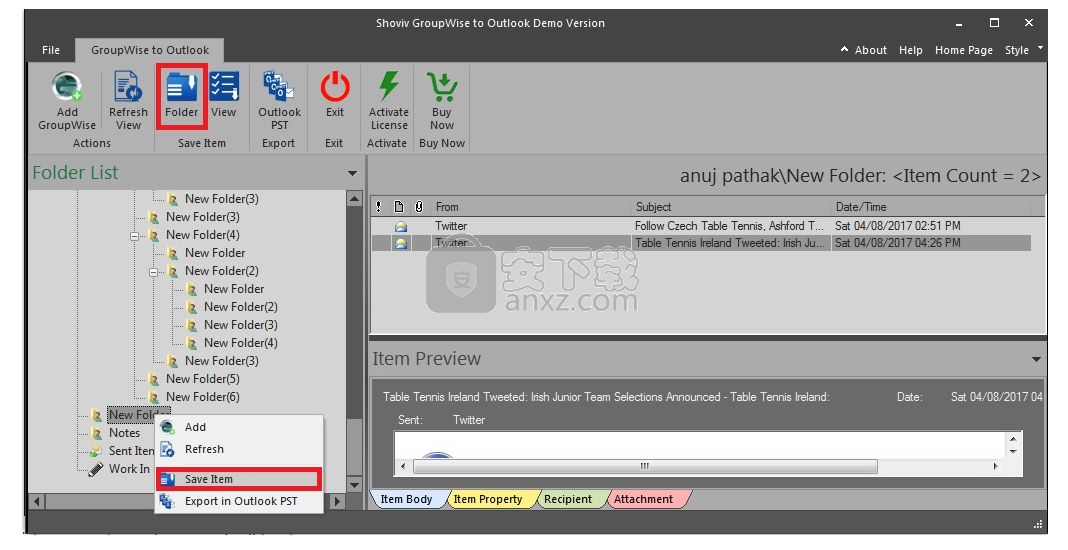Switch to the Recipient tab

[x=568, y=500]
